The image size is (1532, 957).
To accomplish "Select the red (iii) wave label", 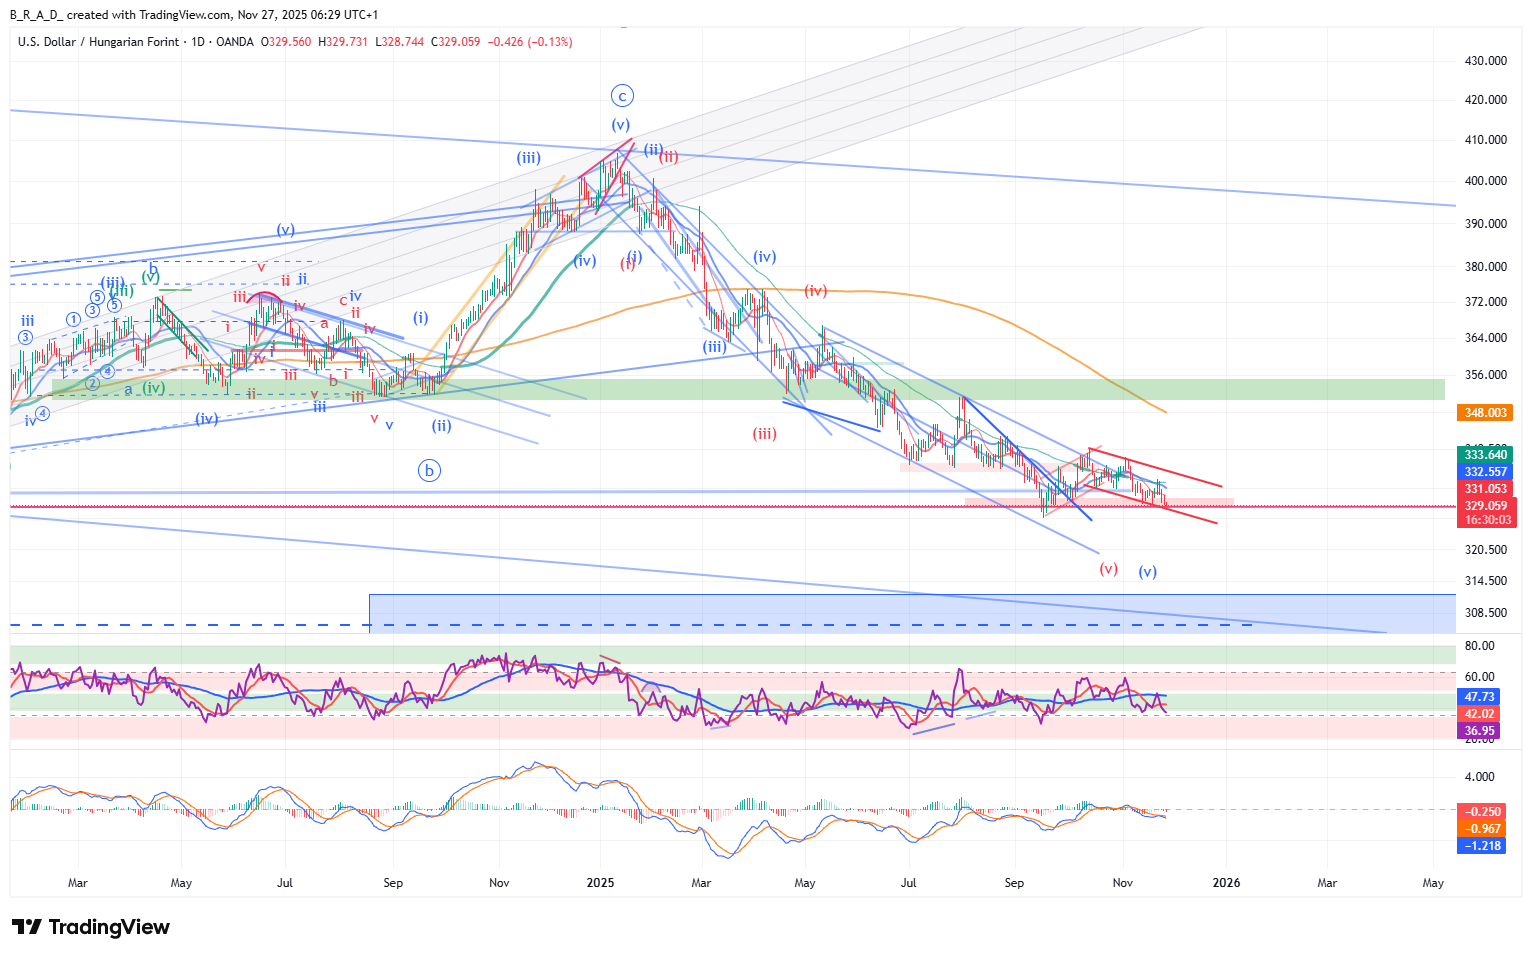I will (x=764, y=434).
